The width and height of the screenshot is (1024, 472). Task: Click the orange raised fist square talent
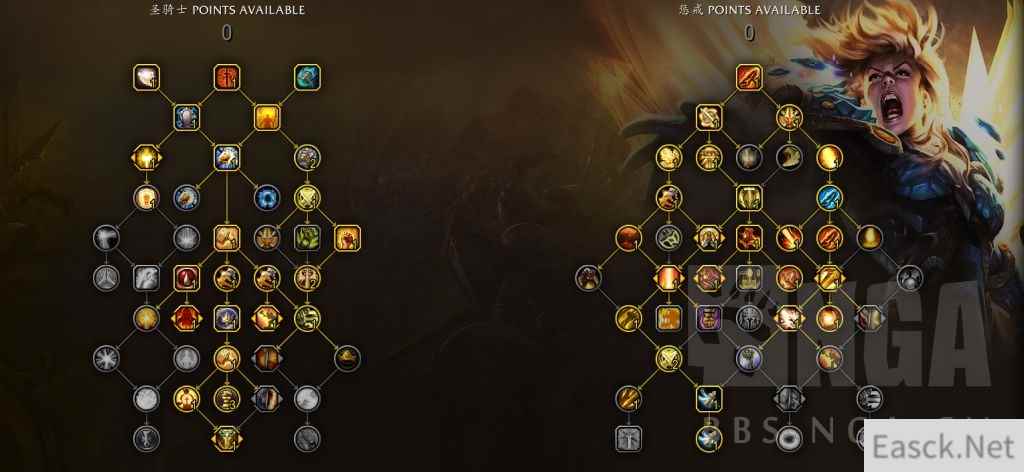coord(347,238)
